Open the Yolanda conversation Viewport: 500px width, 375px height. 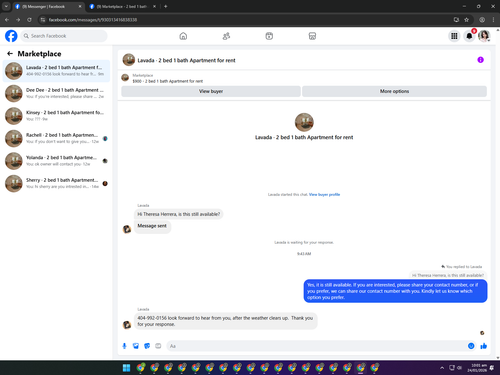56,161
